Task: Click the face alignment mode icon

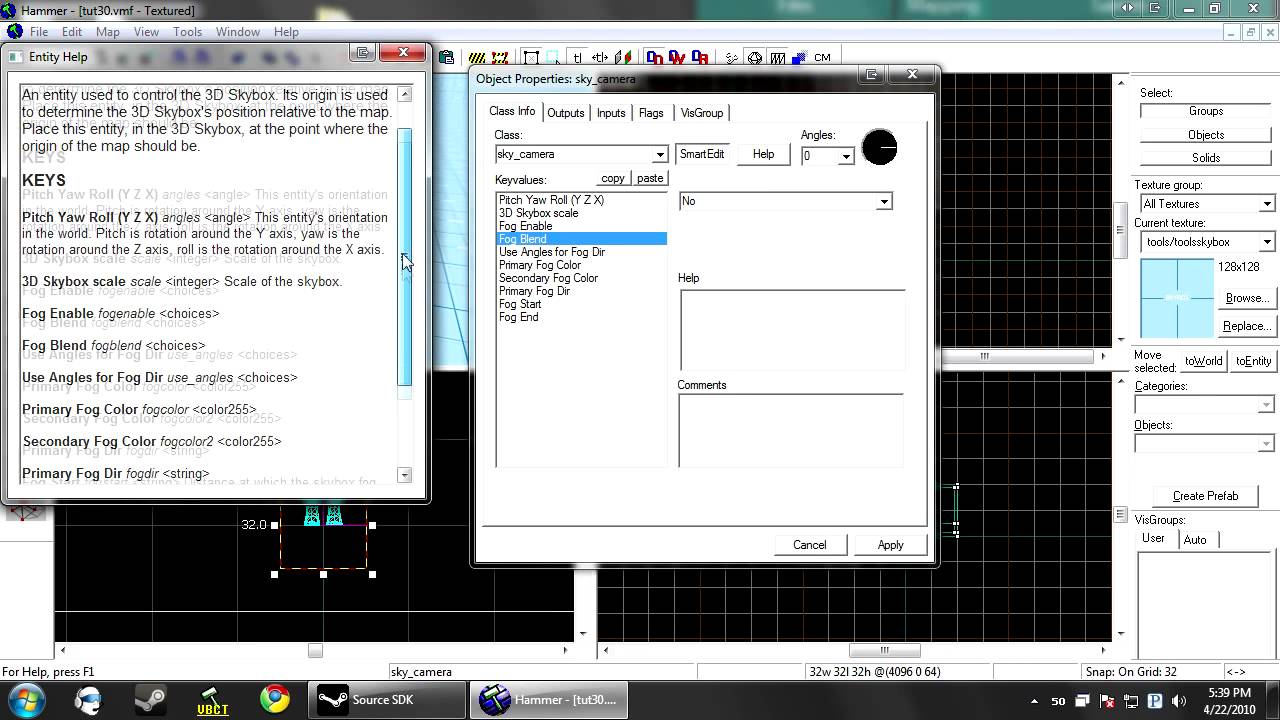Action: click(x=623, y=57)
